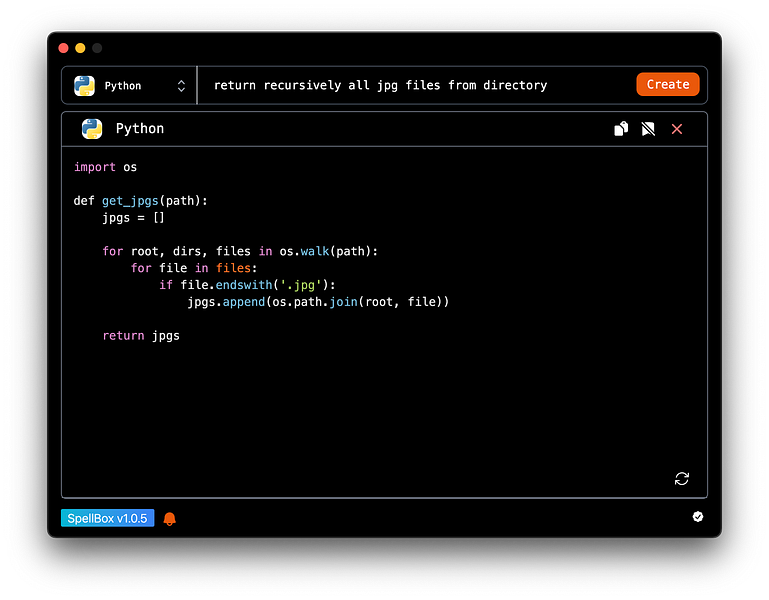
Task: Click the Python logo in result header
Action: 92,129
